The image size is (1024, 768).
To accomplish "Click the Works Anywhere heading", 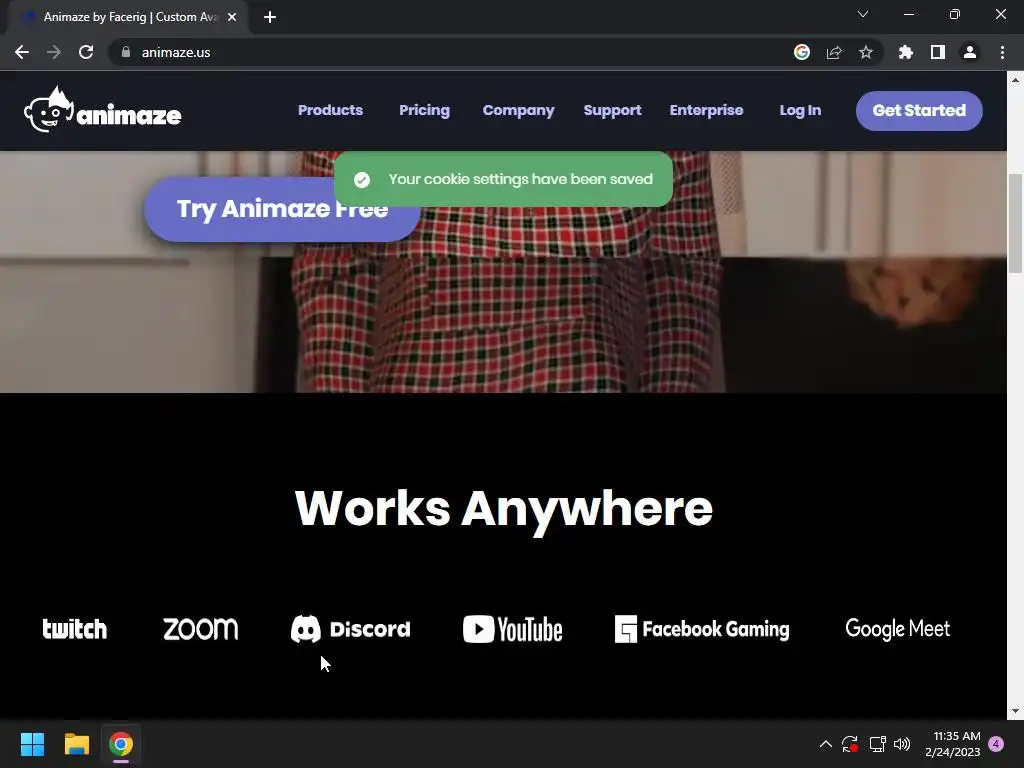I will (504, 509).
